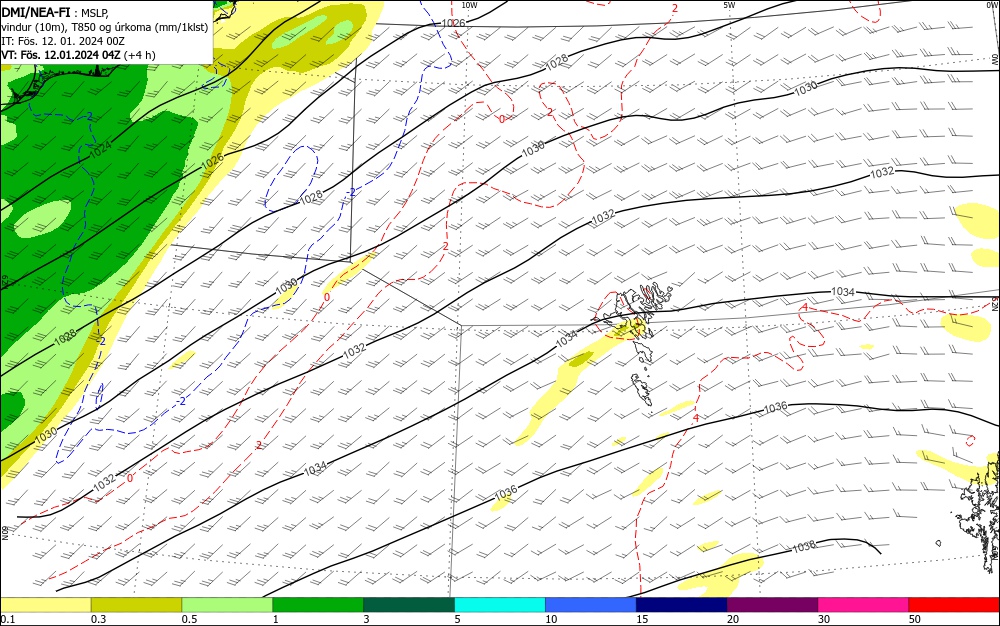Click the "0.3" legend value label
The height and width of the screenshot is (626, 1000).
pyautogui.click(x=99, y=619)
